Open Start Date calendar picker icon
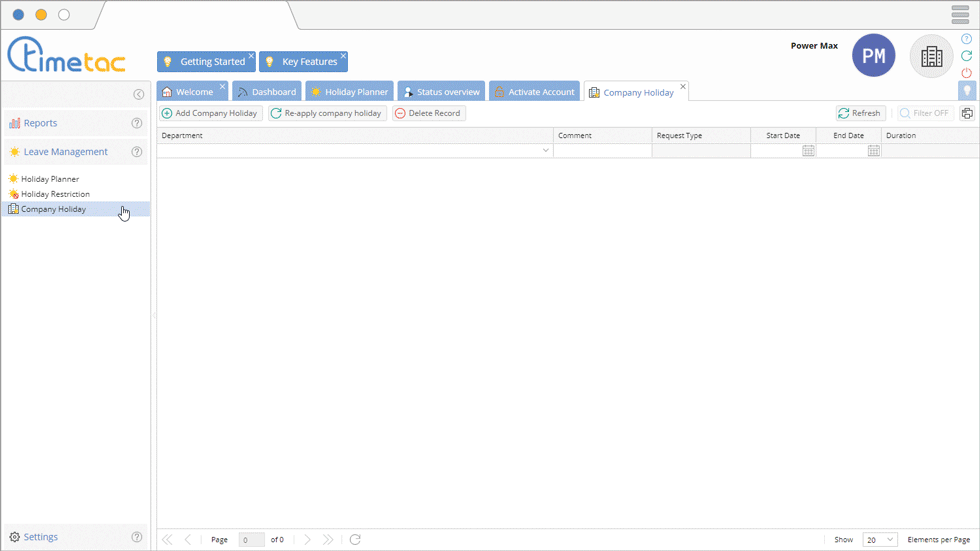Viewport: 980px width, 551px height. [x=808, y=151]
